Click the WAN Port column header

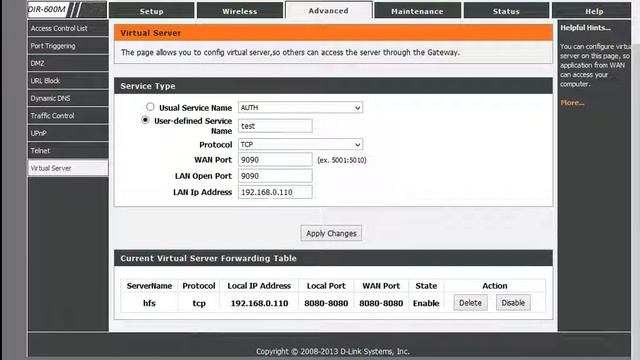pyautogui.click(x=381, y=286)
